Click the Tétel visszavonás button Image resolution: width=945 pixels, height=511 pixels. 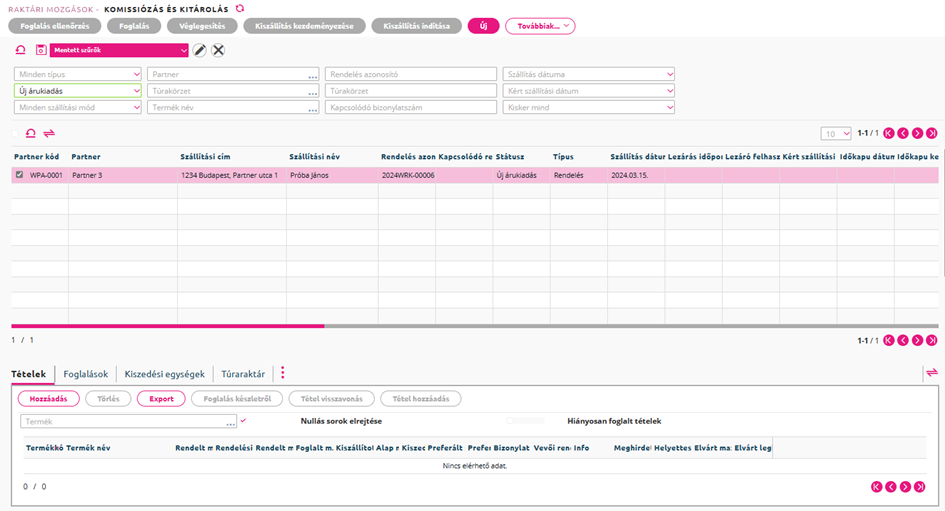tap(331, 398)
